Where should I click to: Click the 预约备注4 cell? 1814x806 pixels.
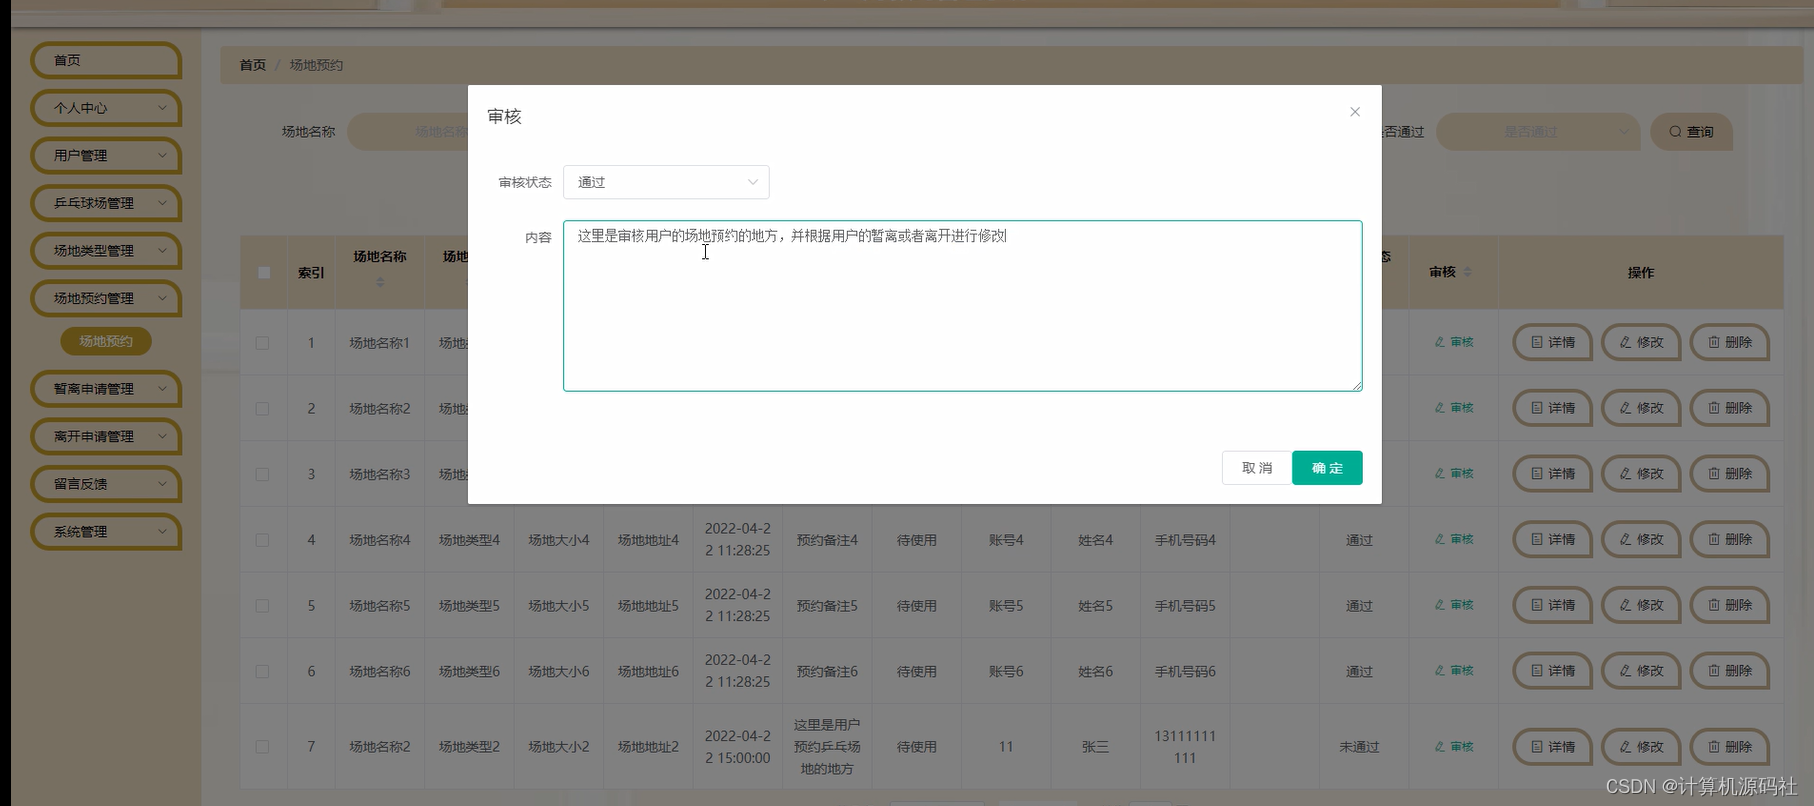(827, 540)
